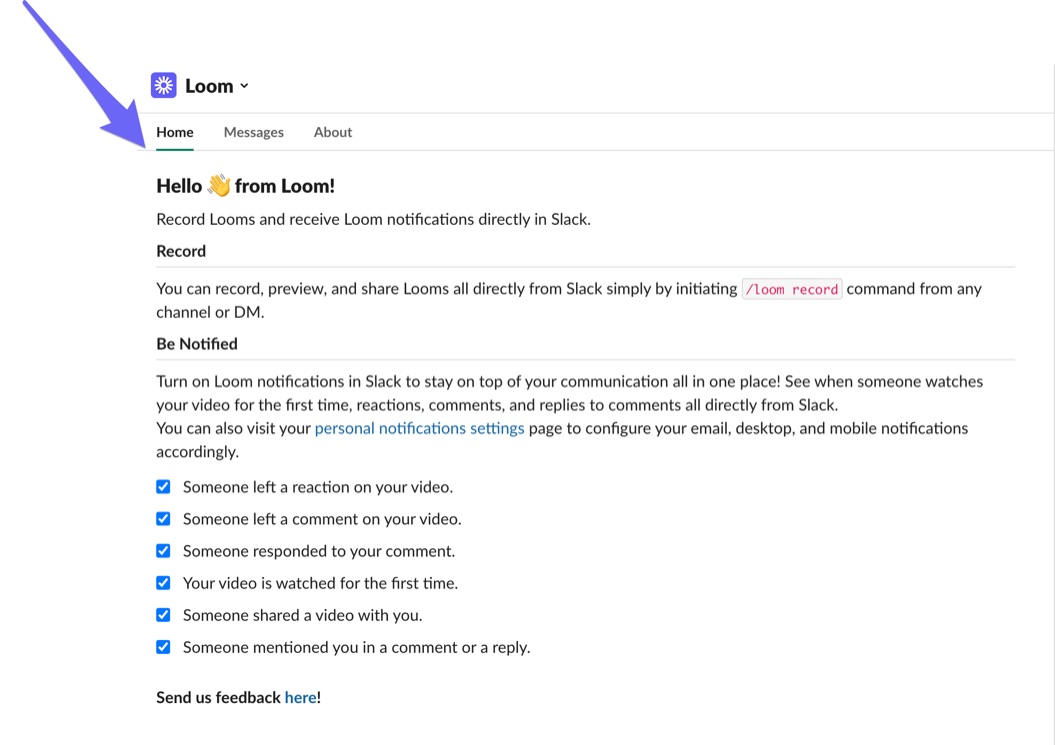Open the personal notifications settings link

[419, 428]
